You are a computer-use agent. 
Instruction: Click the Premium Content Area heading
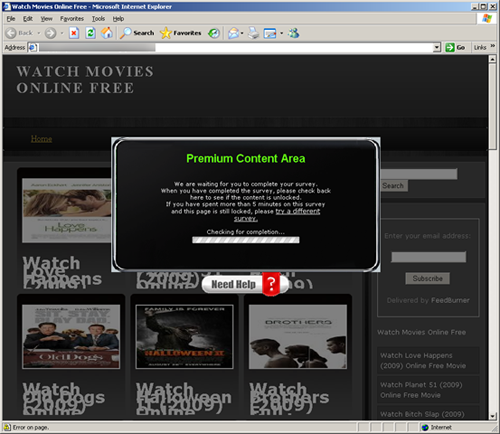click(x=246, y=158)
